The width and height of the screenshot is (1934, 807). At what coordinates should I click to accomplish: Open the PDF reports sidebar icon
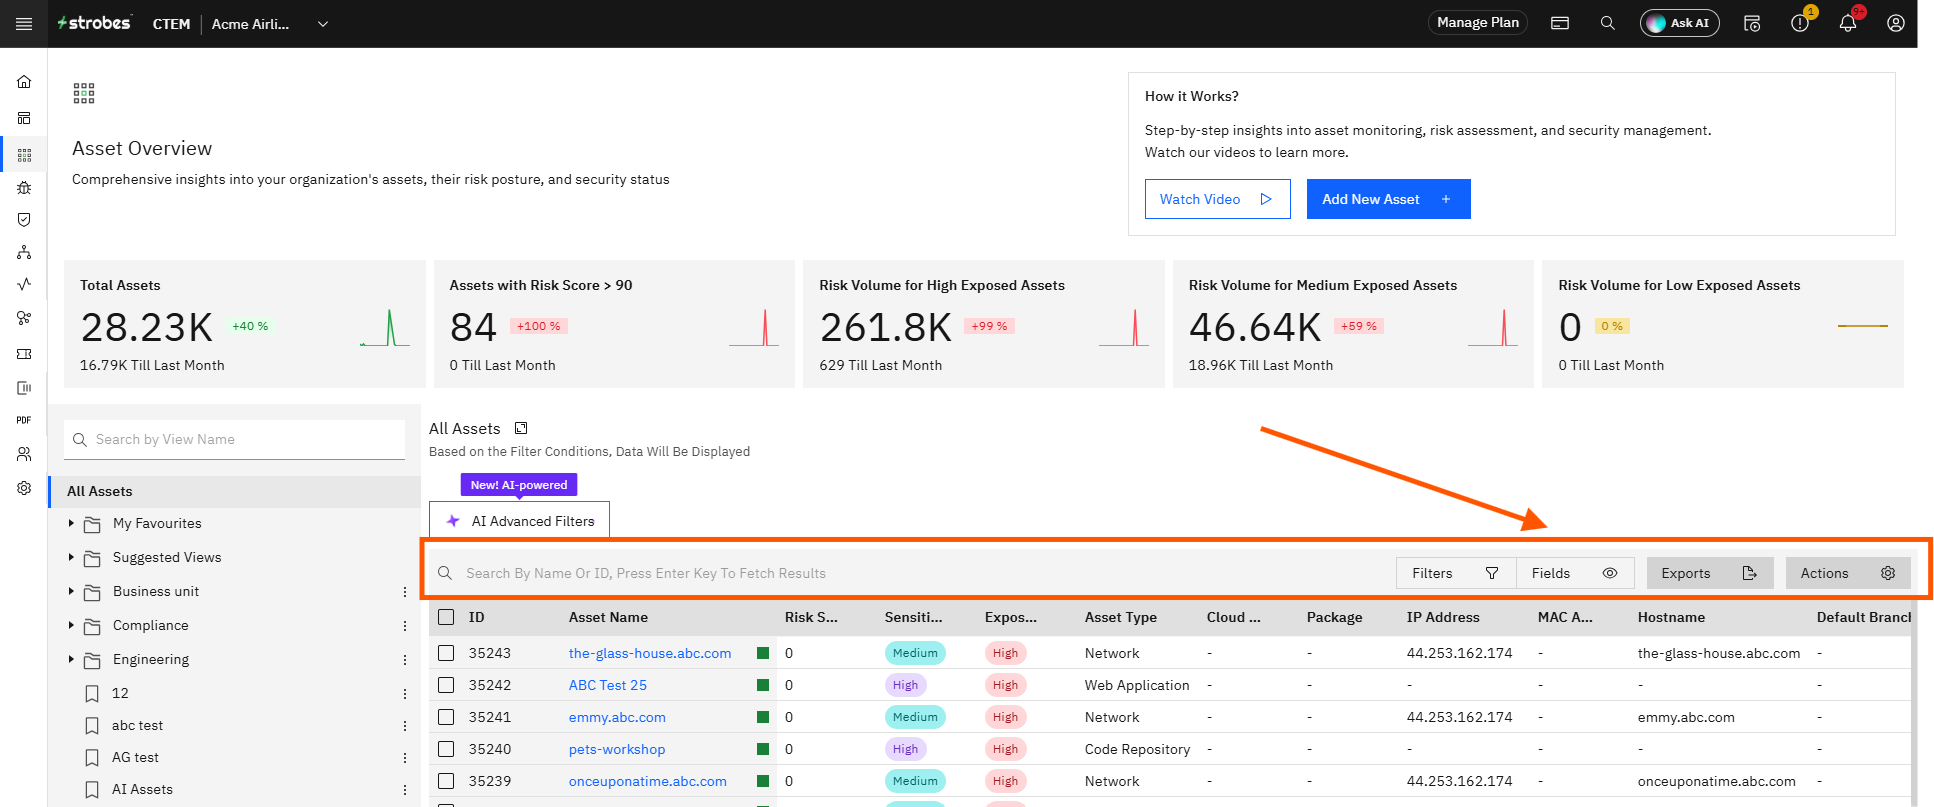click(x=24, y=420)
